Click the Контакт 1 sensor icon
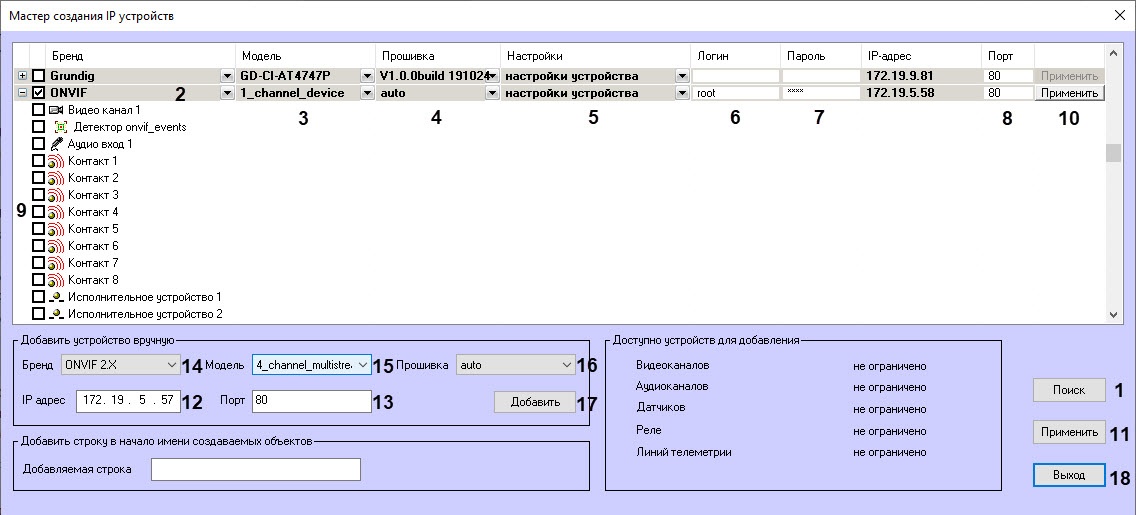Screen dimensions: 1136x515 coord(56,161)
